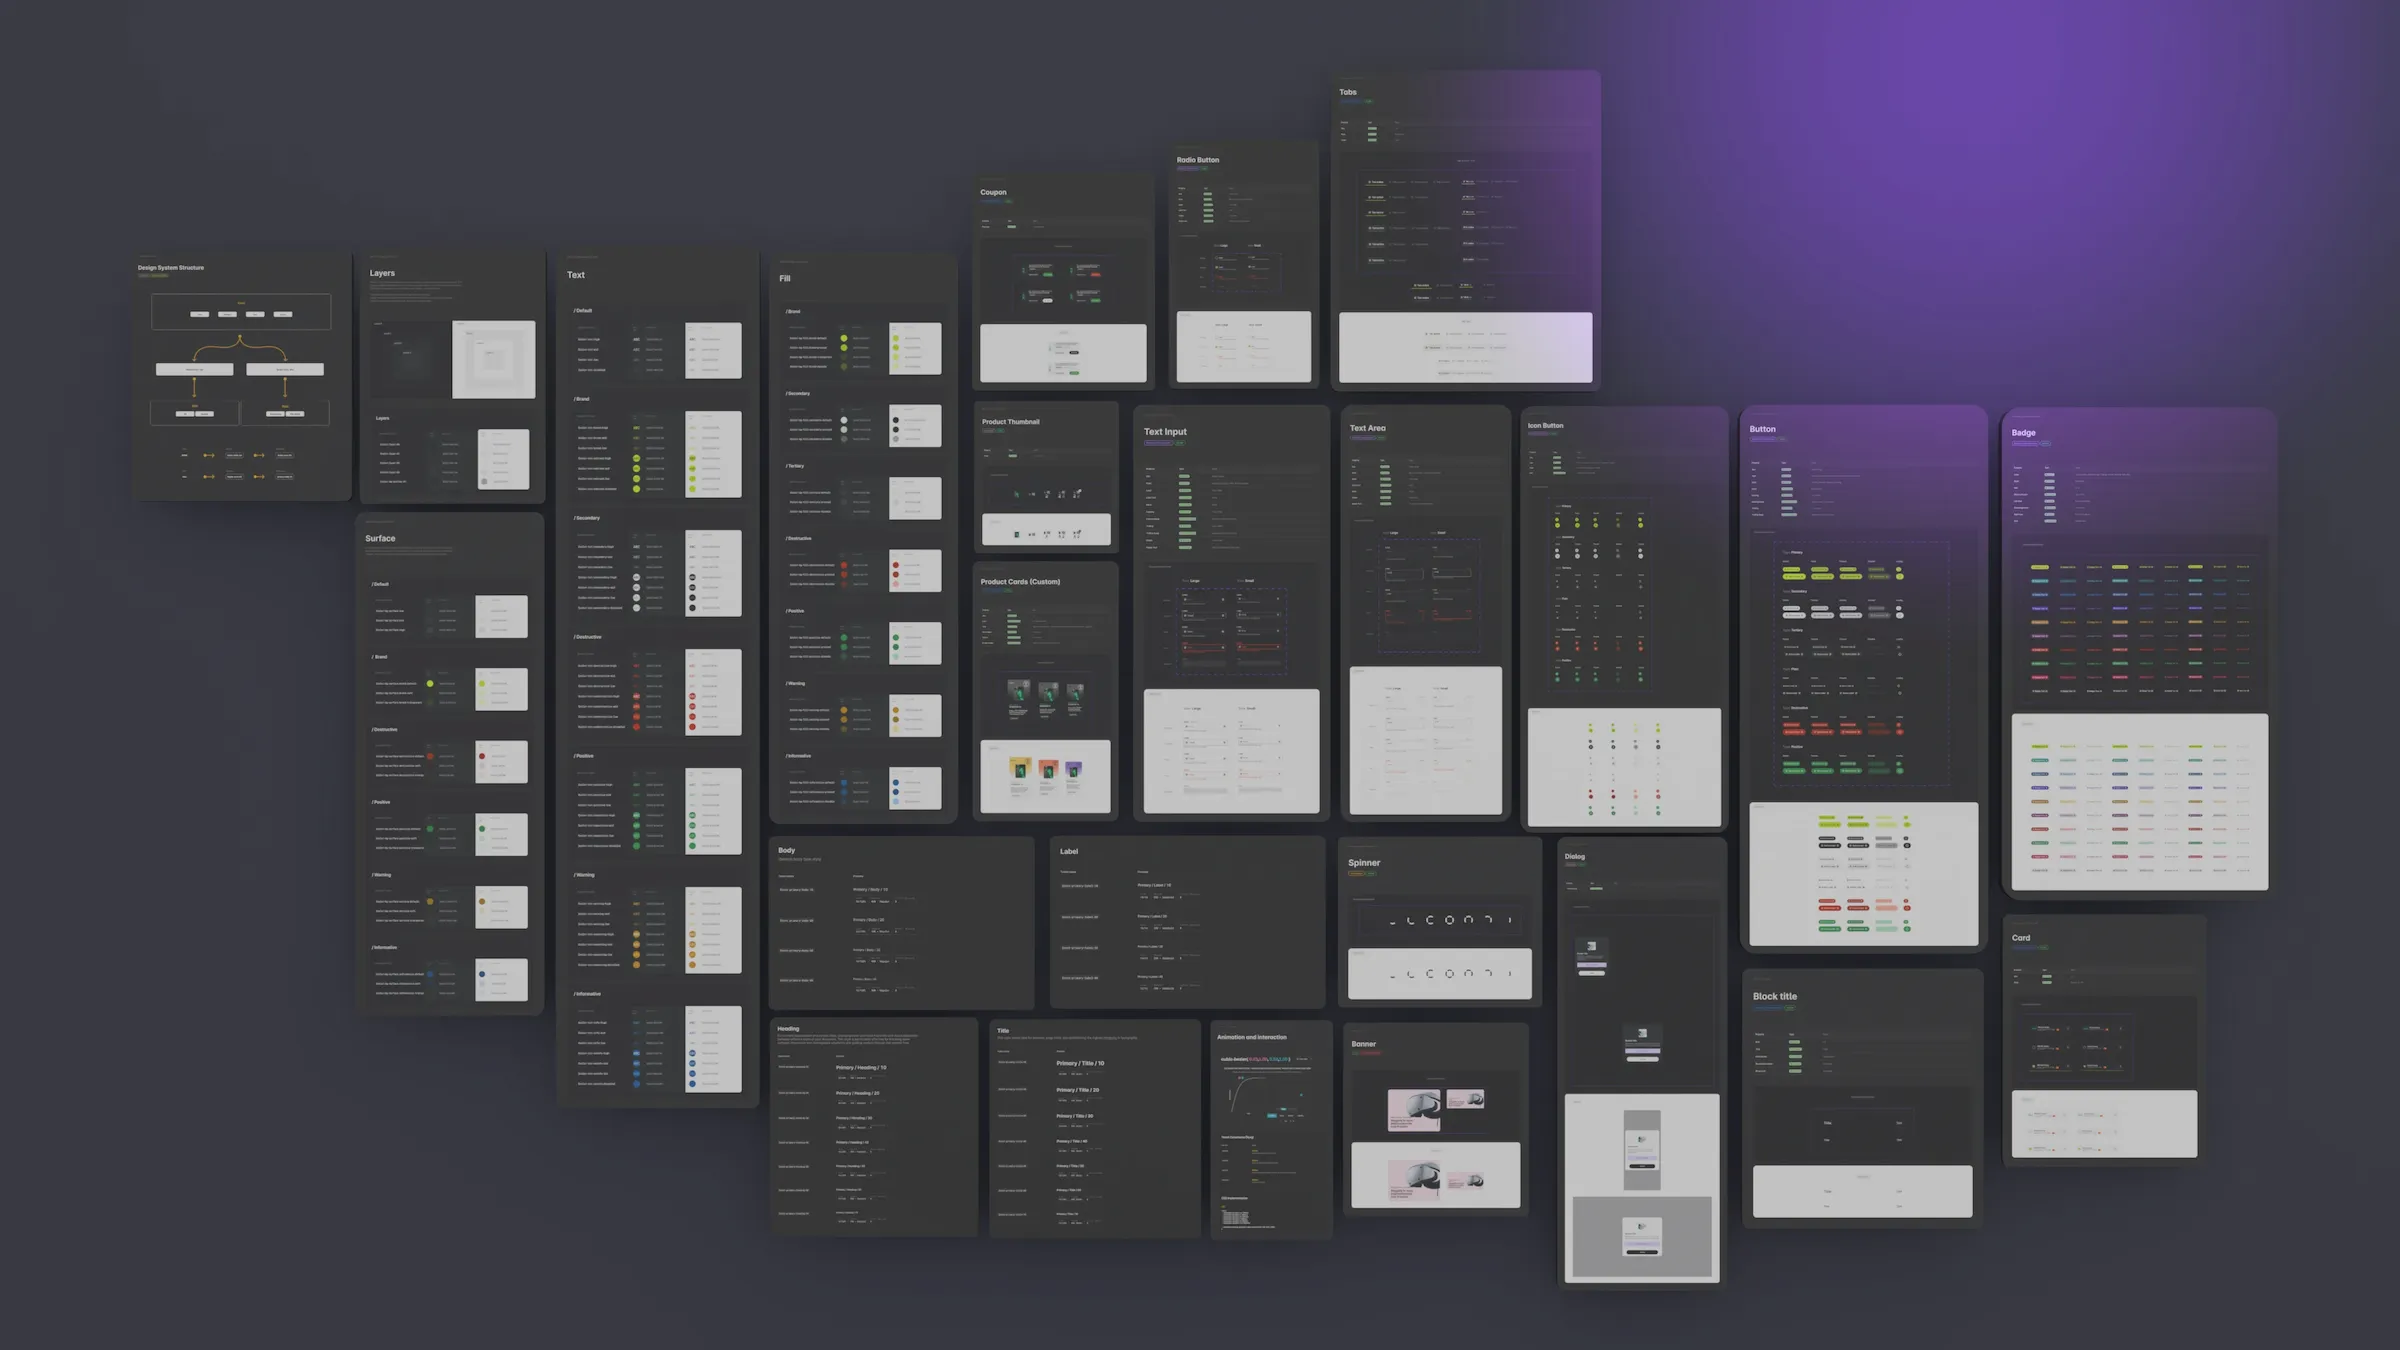Click the Surface frame heading
Image resolution: width=2400 pixels, height=1350 pixels.
click(x=380, y=539)
